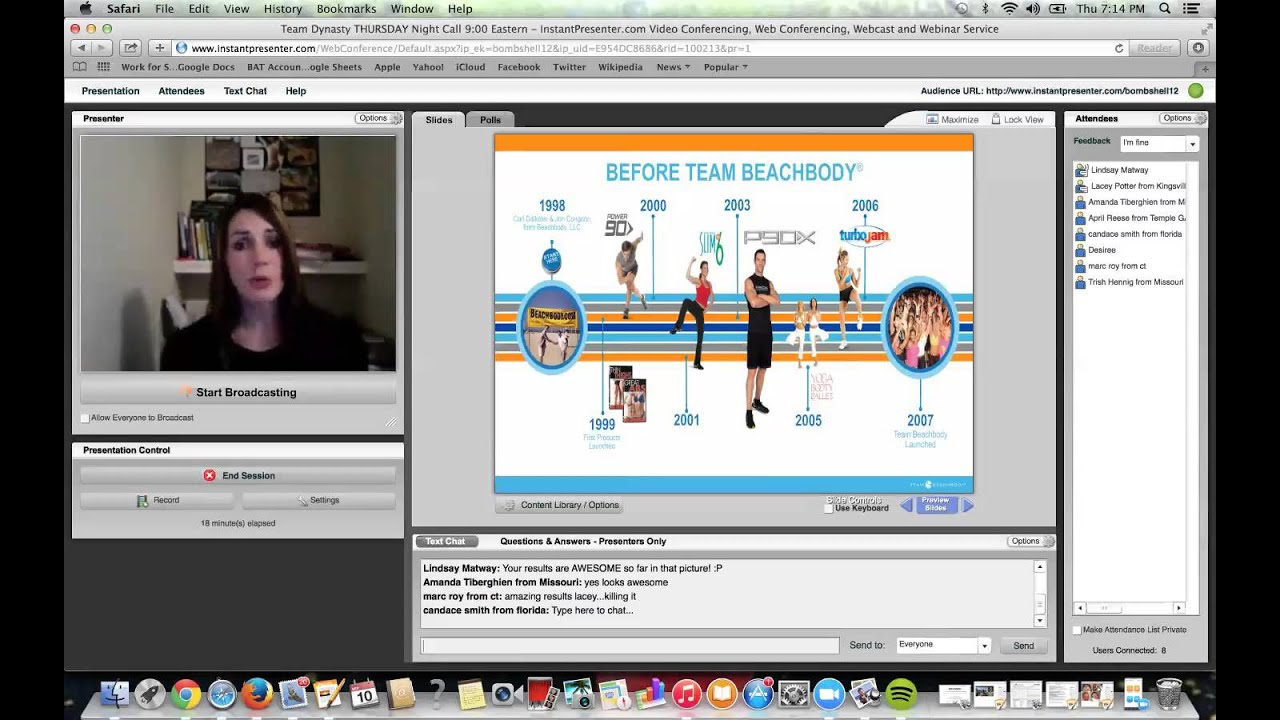
Task: Go to the previous slide arrow
Action: 906,506
